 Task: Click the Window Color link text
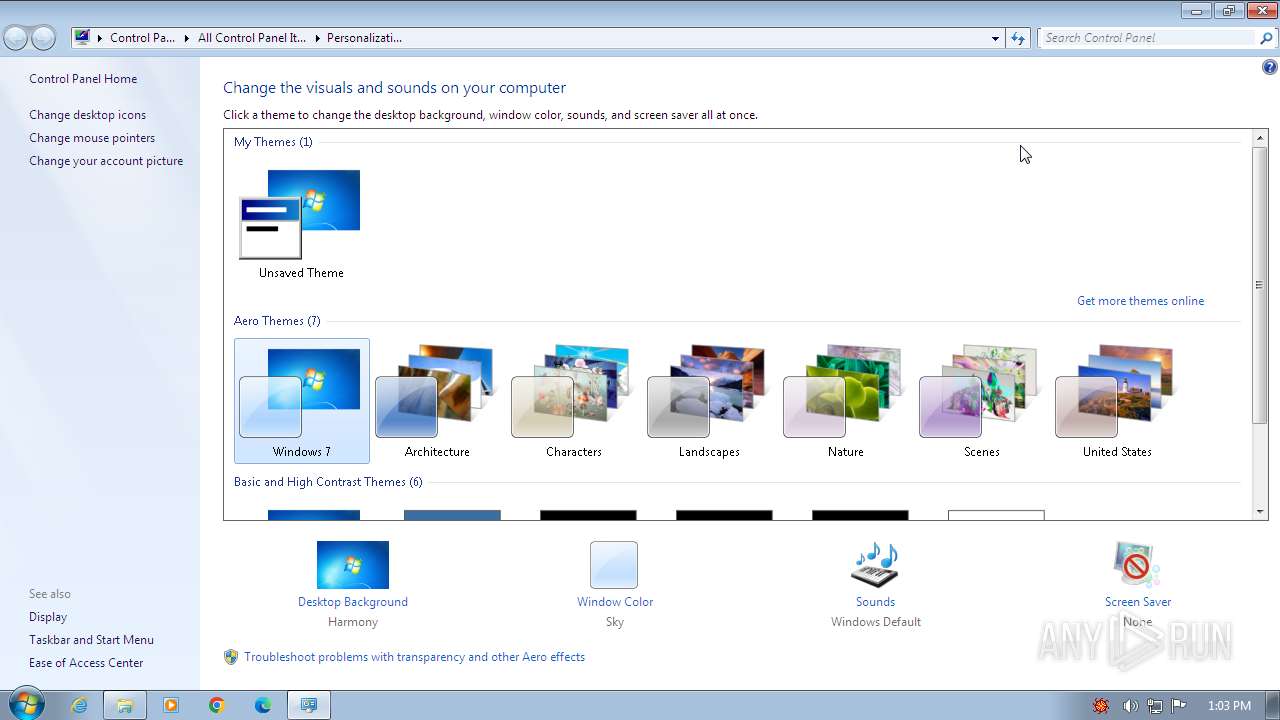click(x=615, y=602)
